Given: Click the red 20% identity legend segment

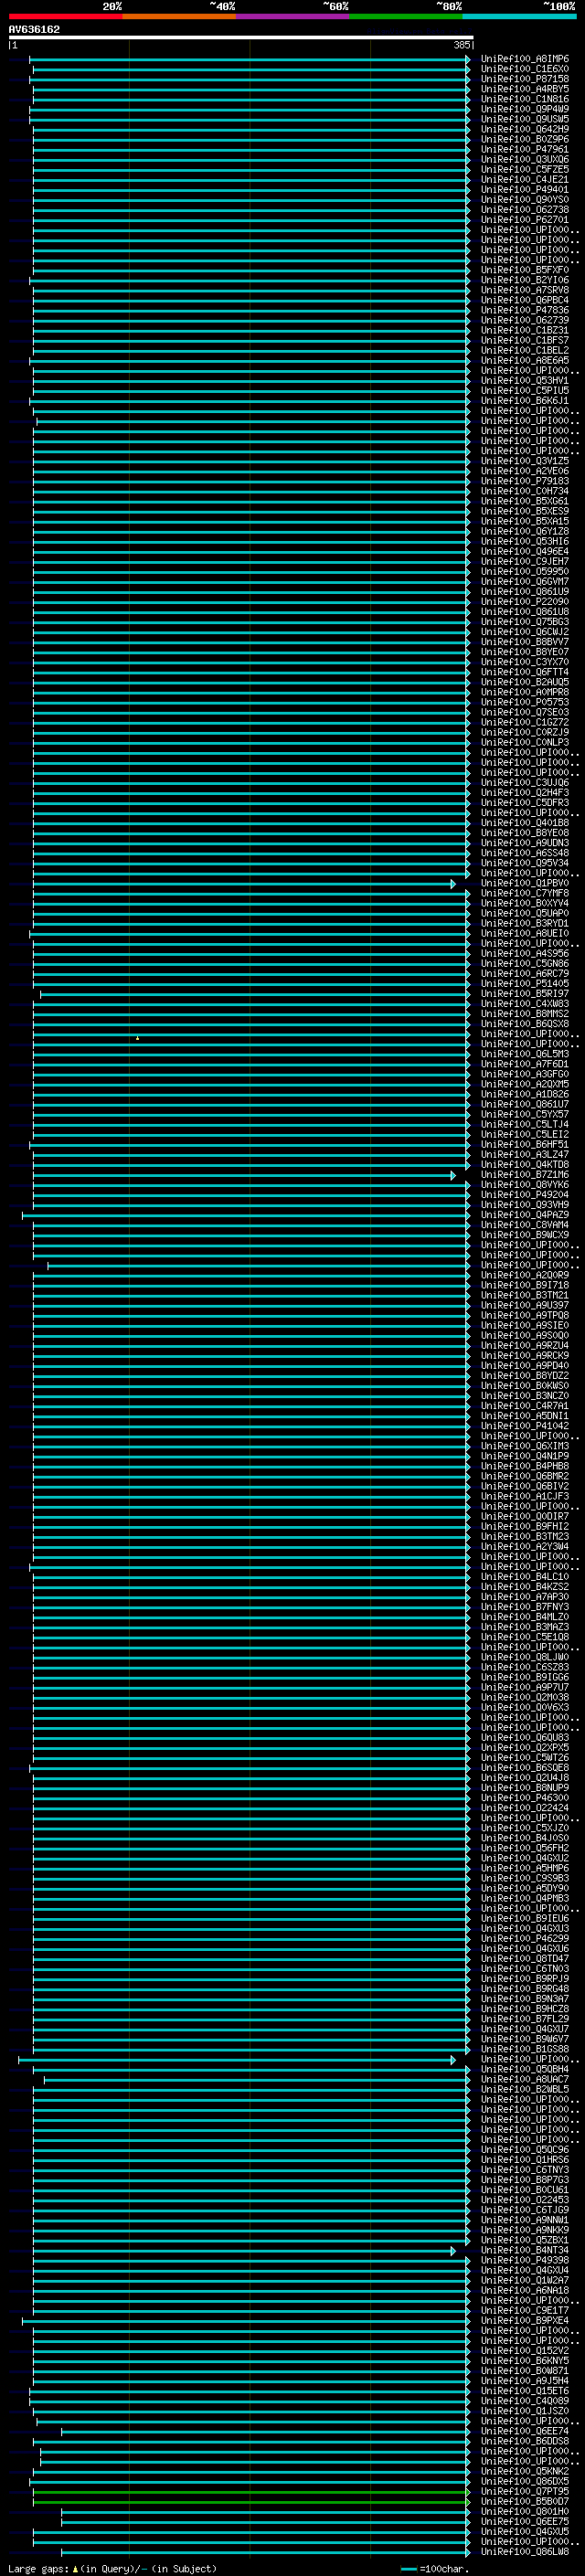Looking at the screenshot, I should [65, 16].
